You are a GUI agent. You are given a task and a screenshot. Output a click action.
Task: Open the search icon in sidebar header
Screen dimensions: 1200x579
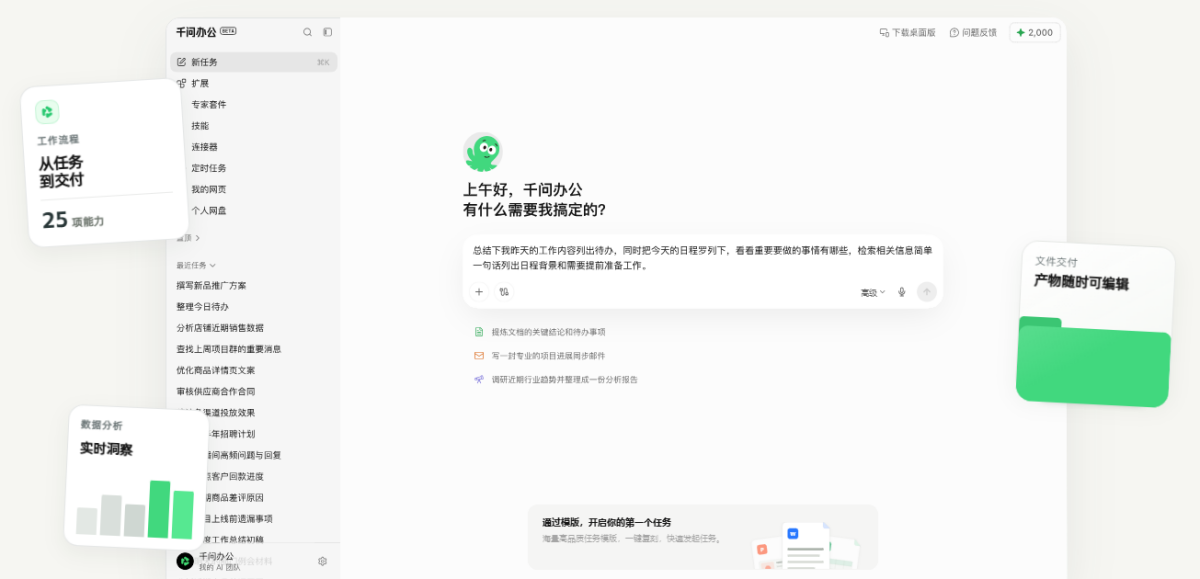click(307, 32)
